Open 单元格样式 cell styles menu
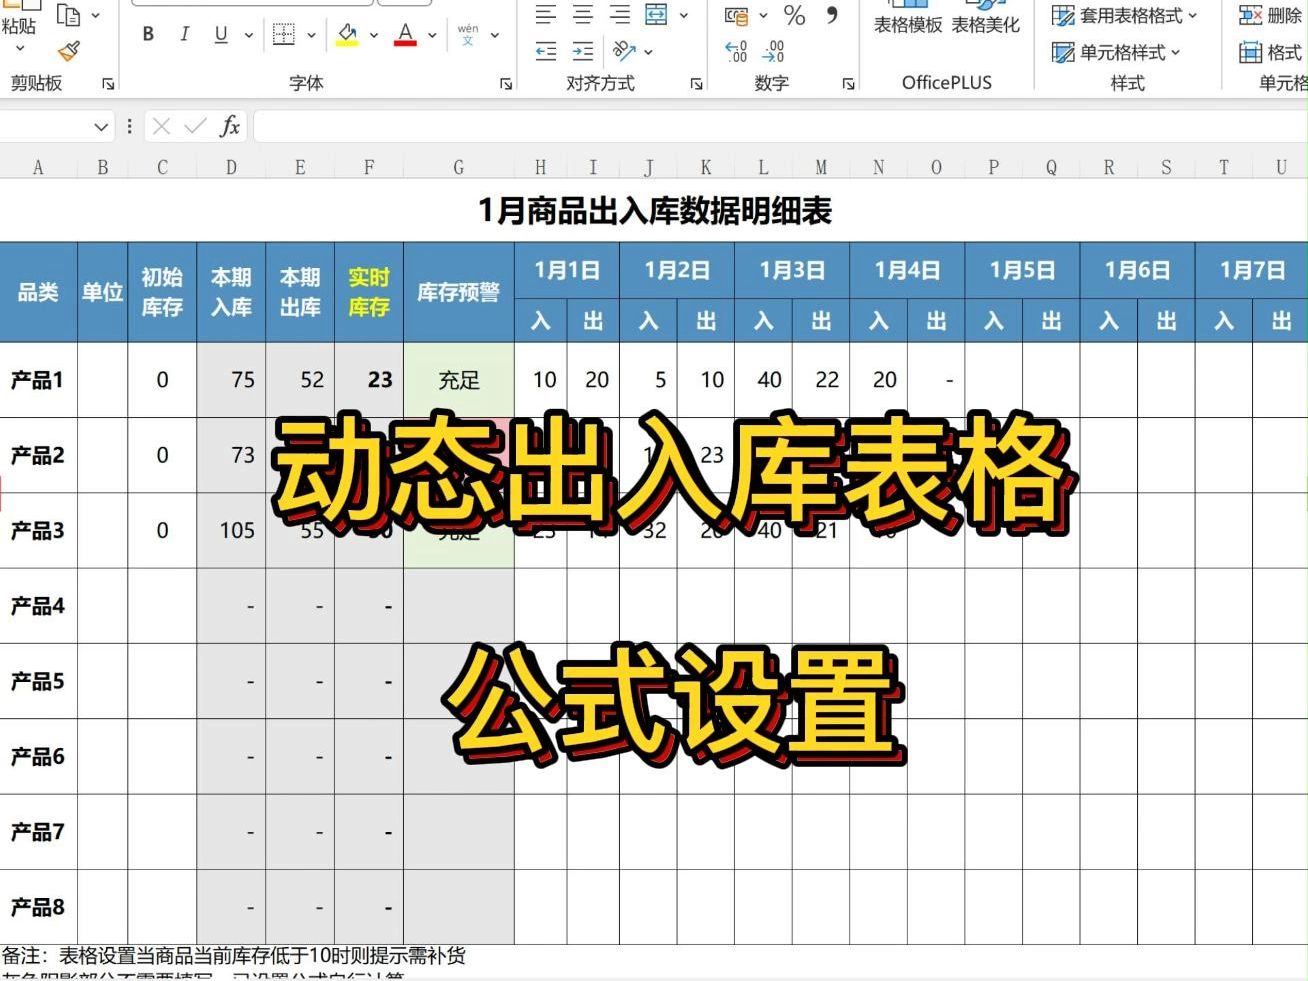Screen dimensions: 1308x981 click(1116, 52)
